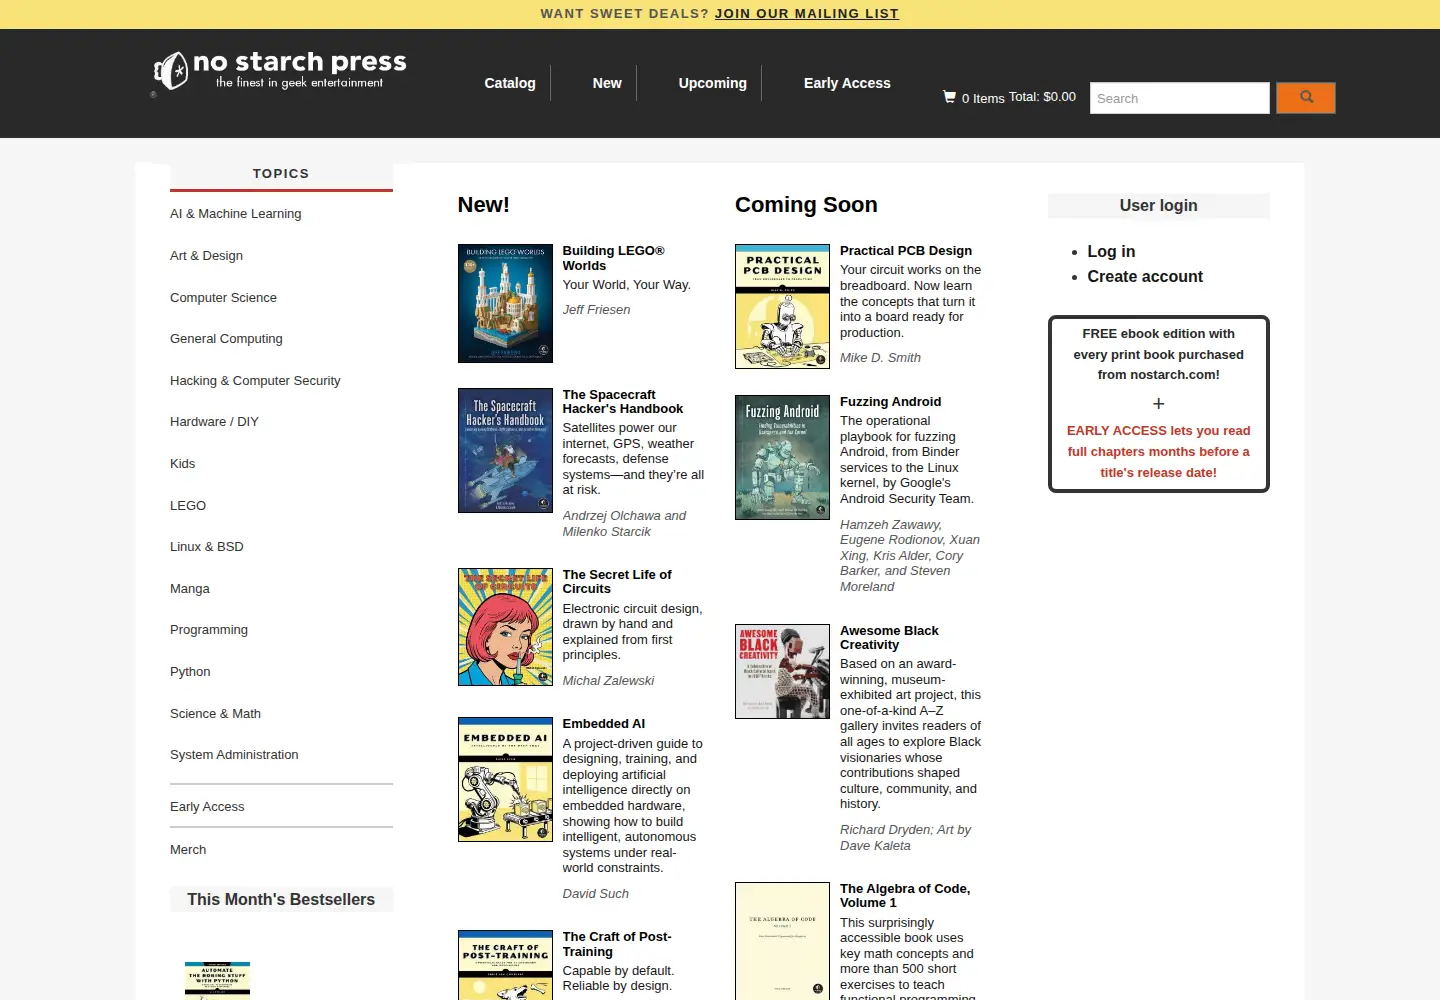Open the New menu item
The height and width of the screenshot is (1000, 1440).
point(607,83)
